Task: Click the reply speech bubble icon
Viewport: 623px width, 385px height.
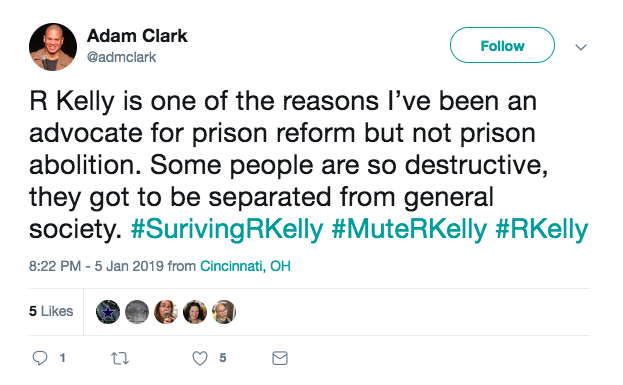Action: (40, 358)
